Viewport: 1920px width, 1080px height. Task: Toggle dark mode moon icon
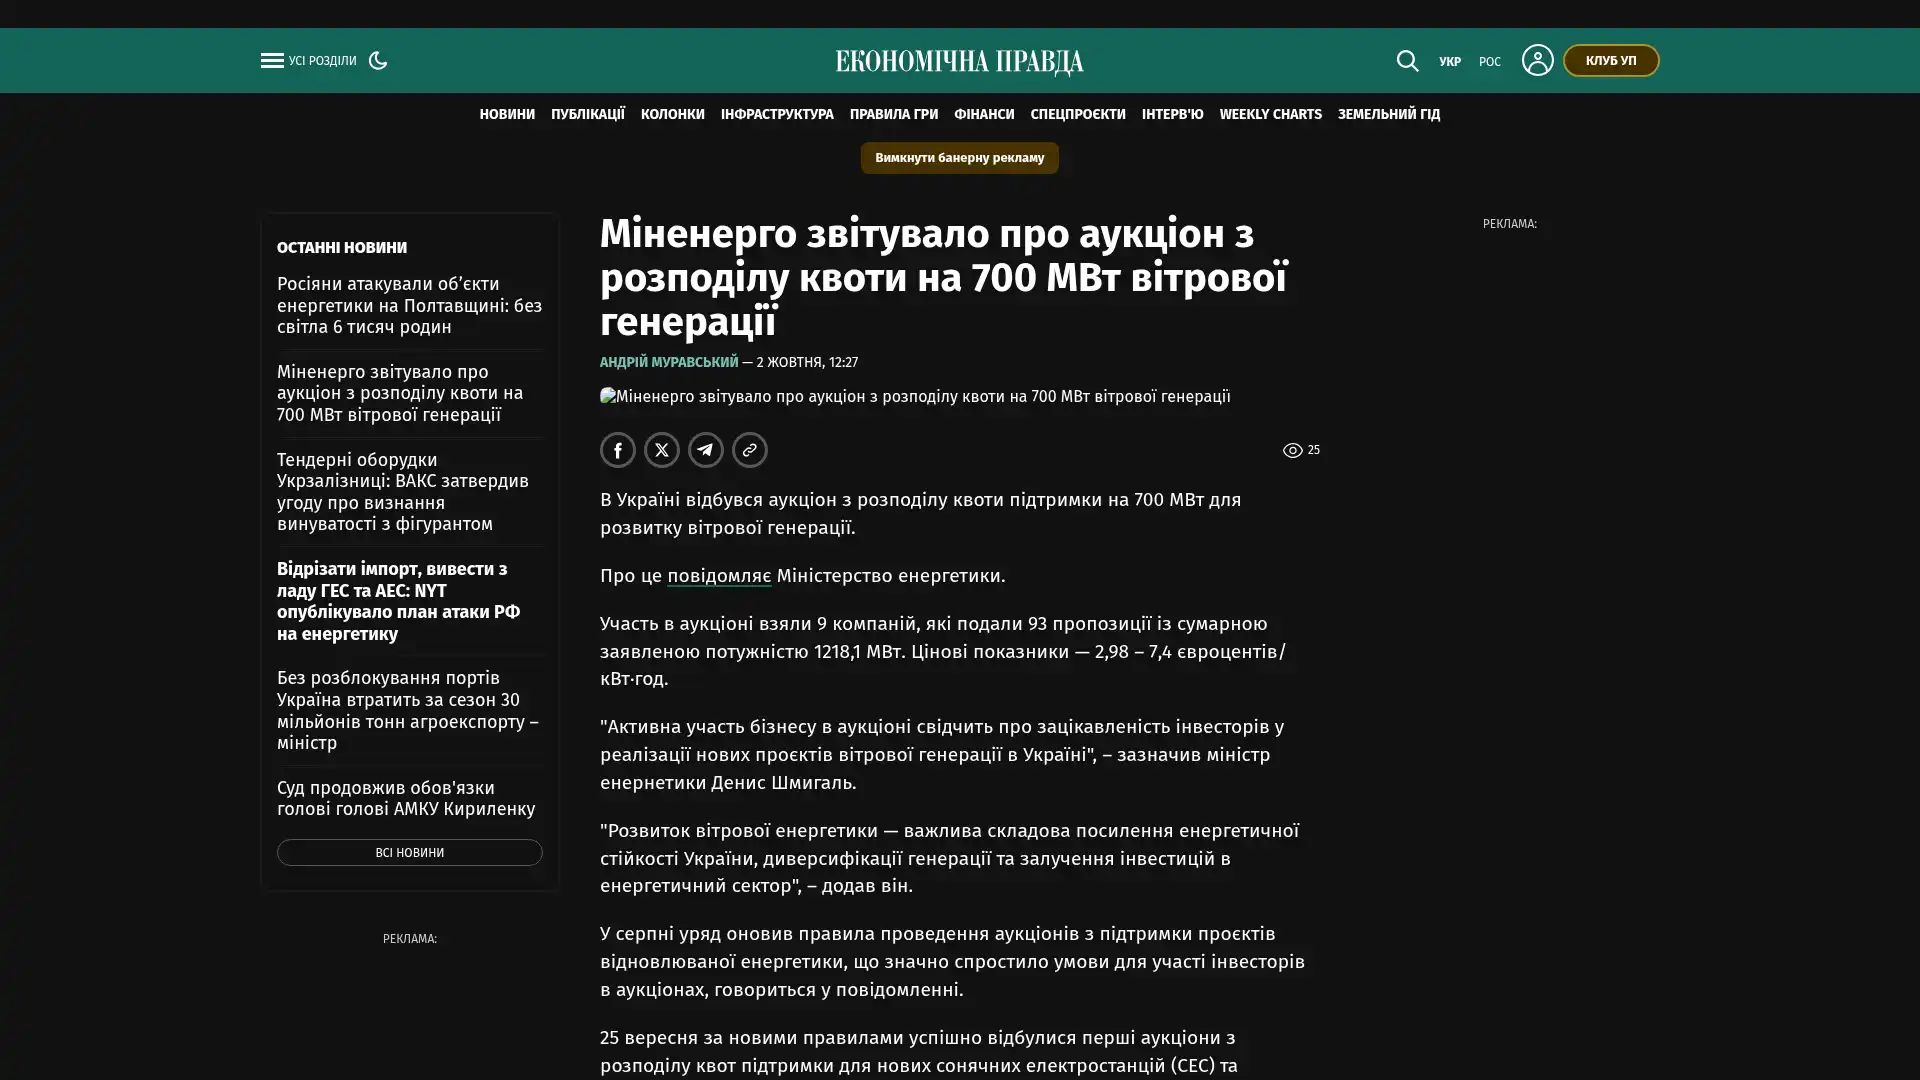tap(378, 60)
